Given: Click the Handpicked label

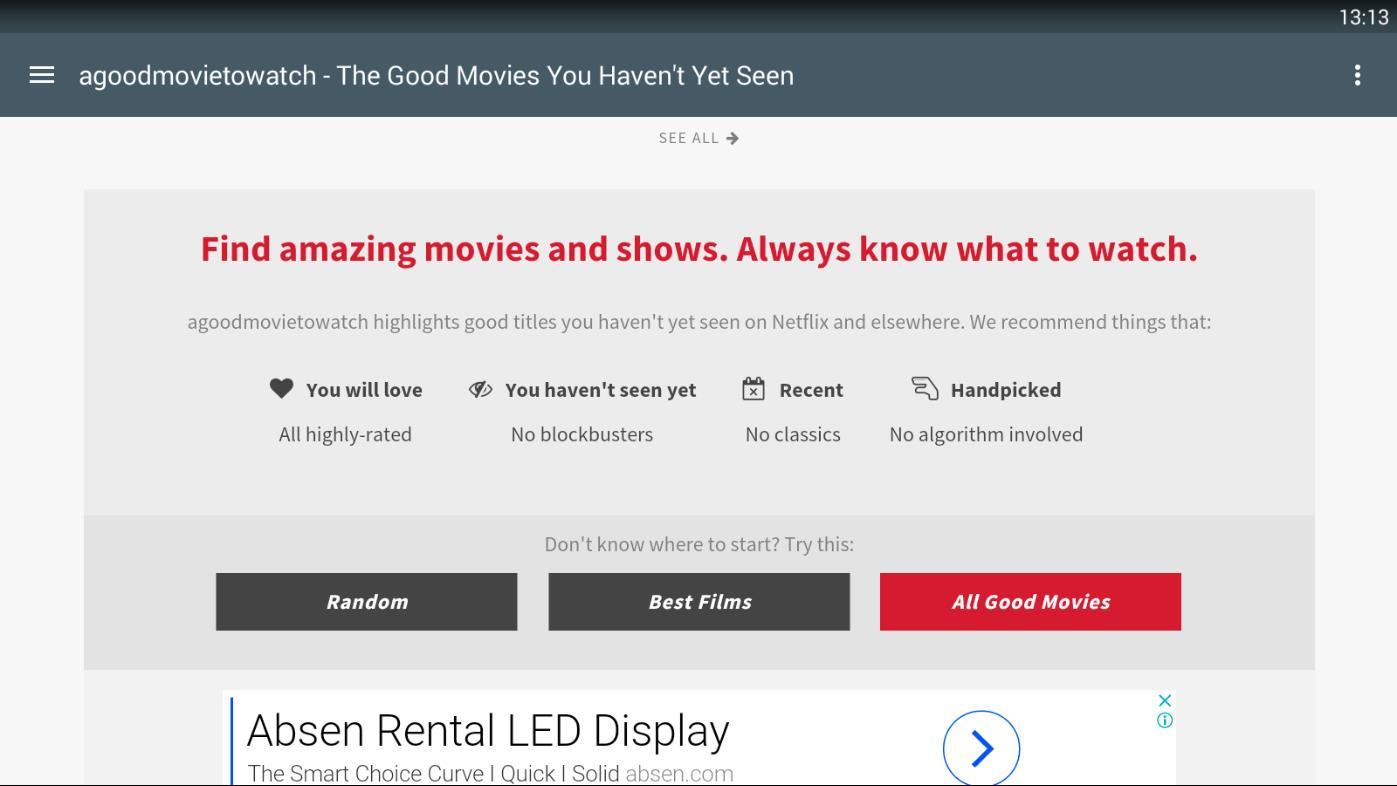Looking at the screenshot, I should [1006, 390].
